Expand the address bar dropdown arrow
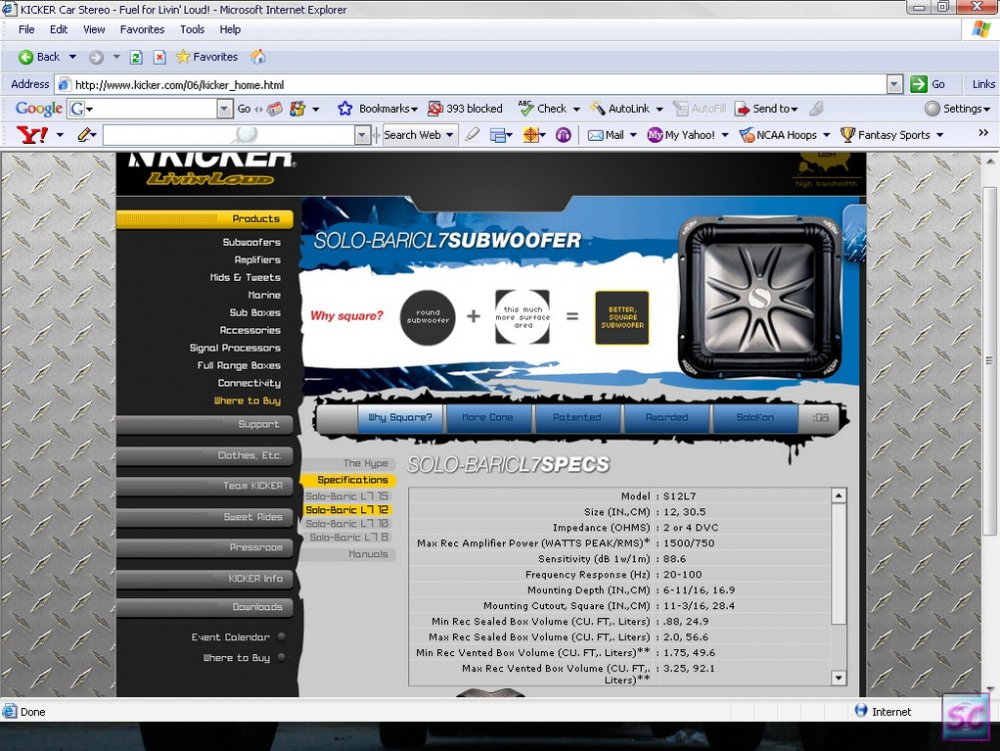This screenshot has width=1000, height=751. pos(895,84)
